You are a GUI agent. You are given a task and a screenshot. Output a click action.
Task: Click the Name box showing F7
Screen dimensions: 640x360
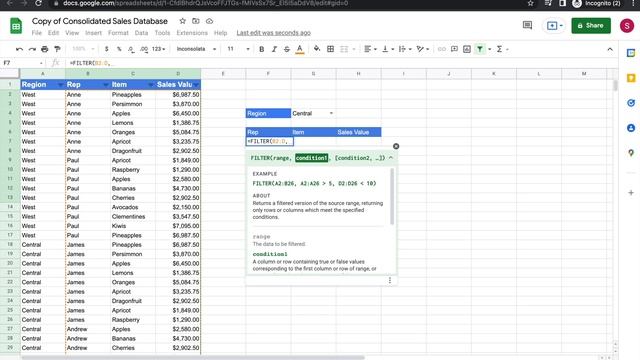click(22, 63)
